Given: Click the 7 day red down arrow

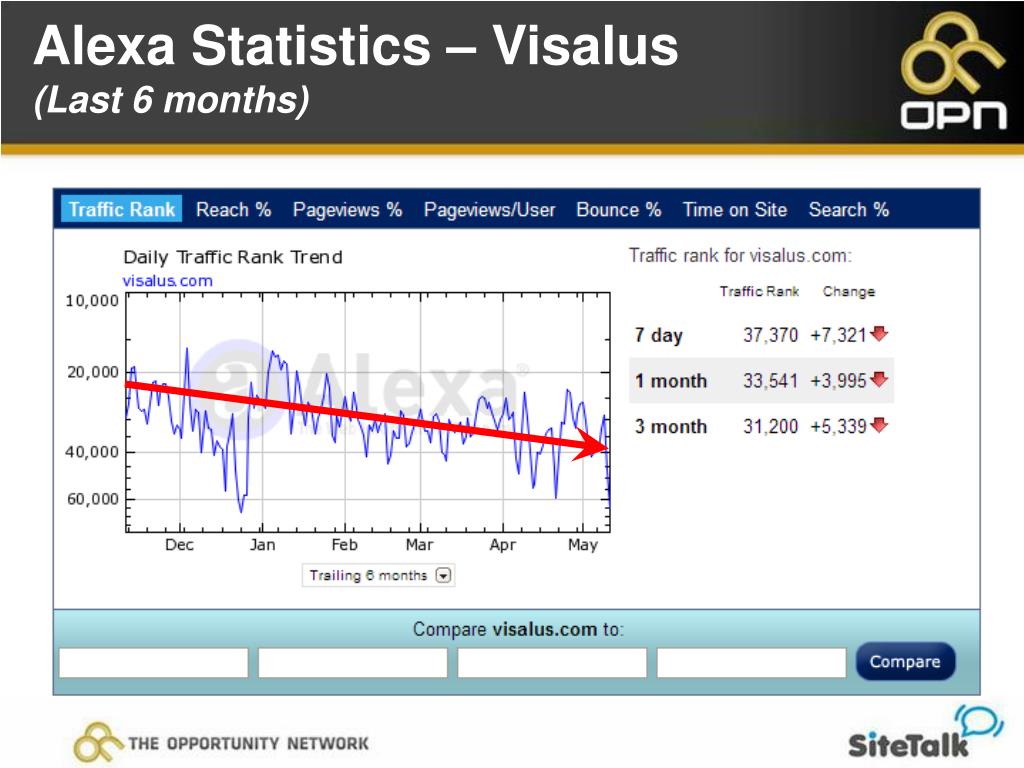Looking at the screenshot, I should tap(879, 334).
